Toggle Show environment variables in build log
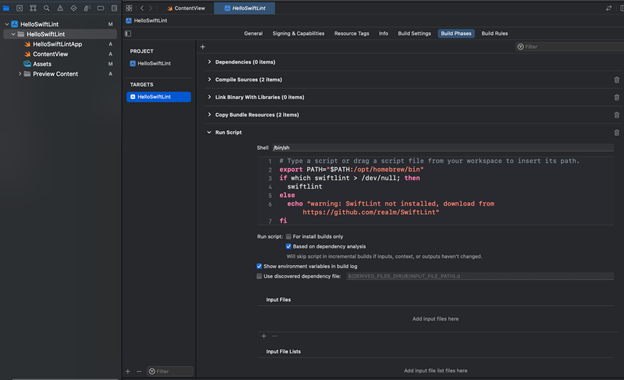 pyautogui.click(x=259, y=266)
